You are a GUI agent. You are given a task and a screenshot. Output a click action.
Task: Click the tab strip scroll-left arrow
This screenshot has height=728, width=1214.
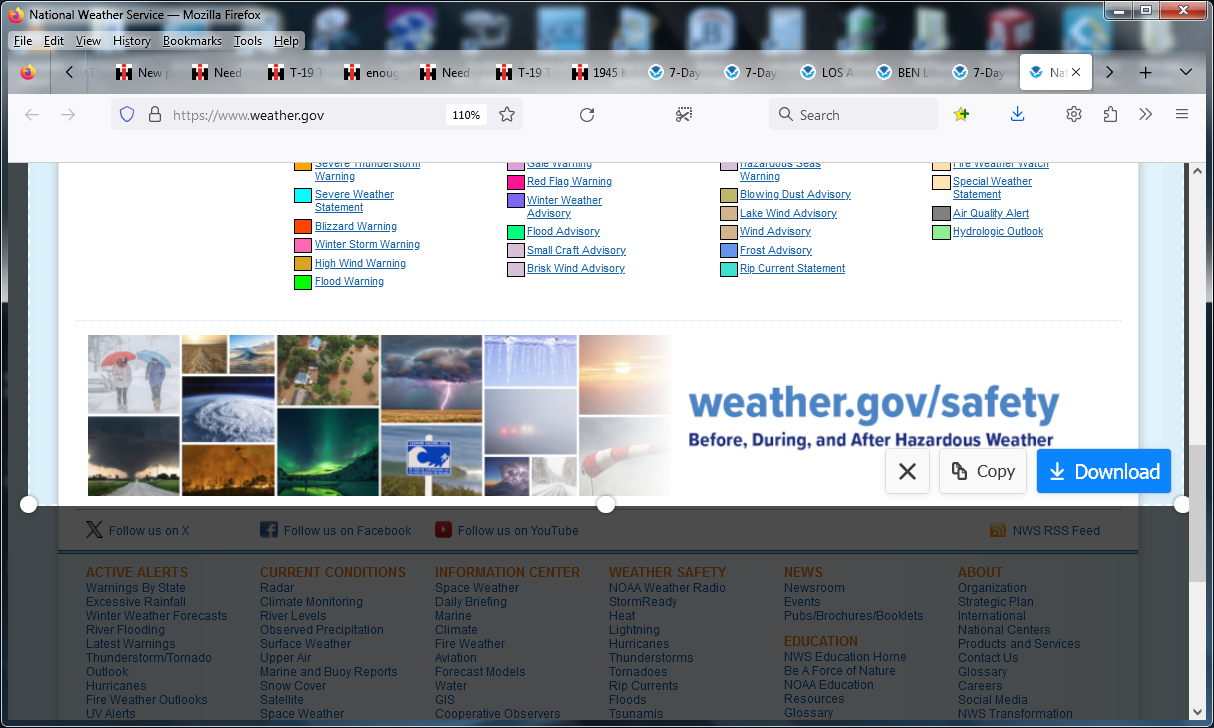69,72
